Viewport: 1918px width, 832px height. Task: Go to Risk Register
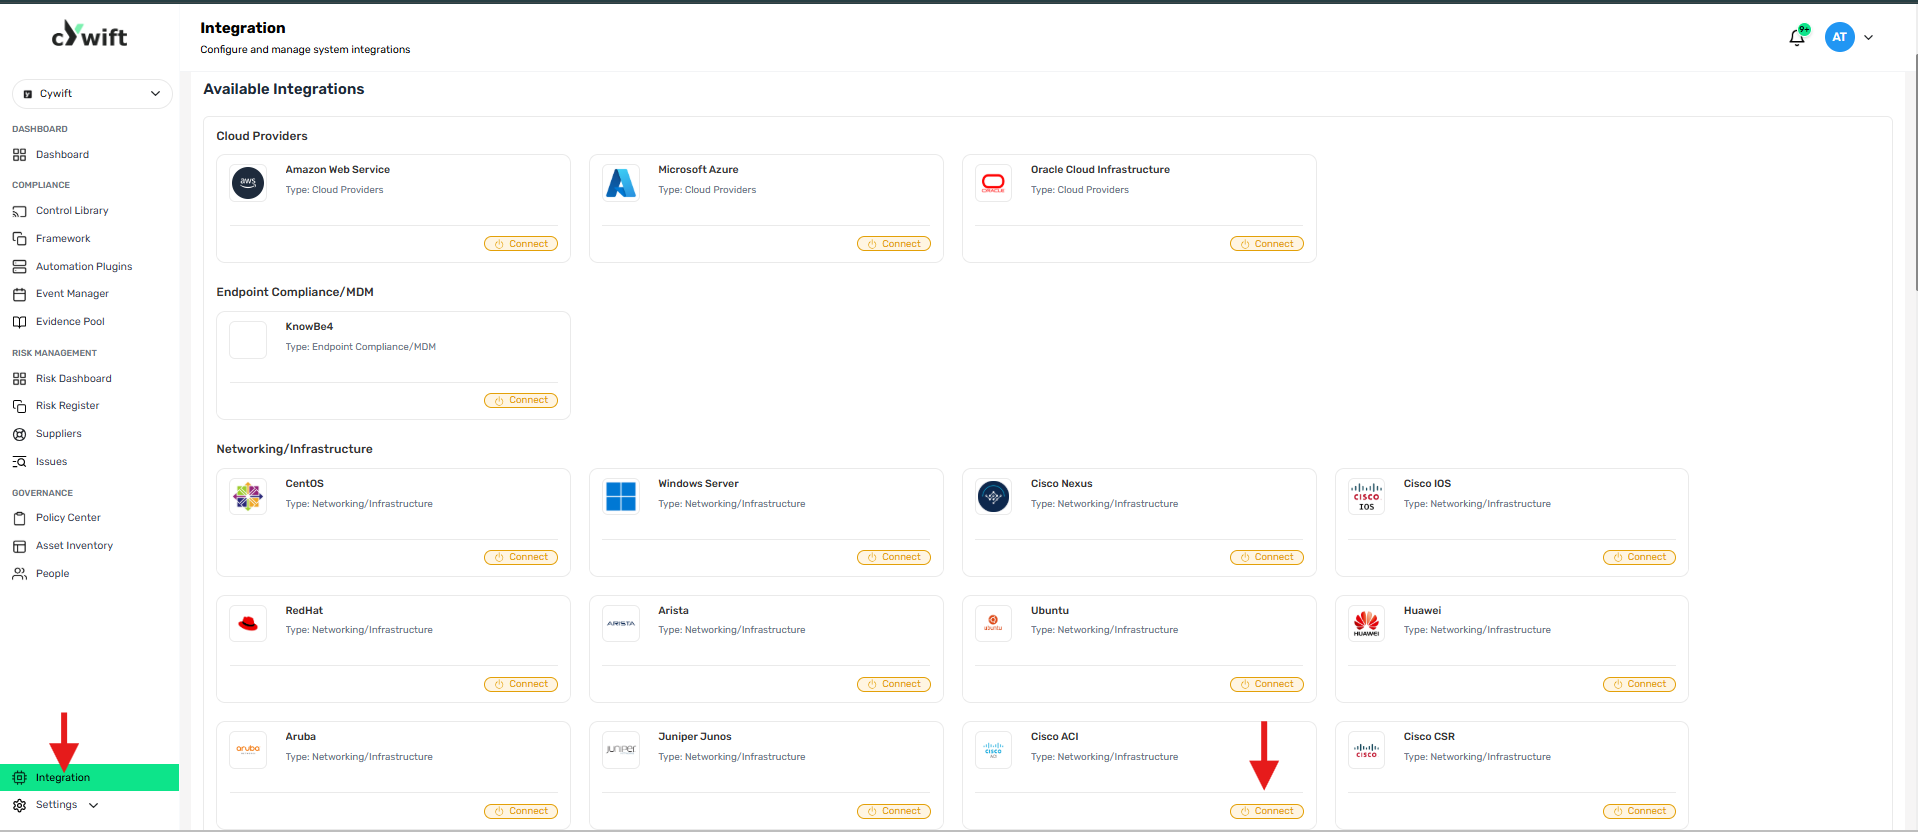[x=67, y=406]
